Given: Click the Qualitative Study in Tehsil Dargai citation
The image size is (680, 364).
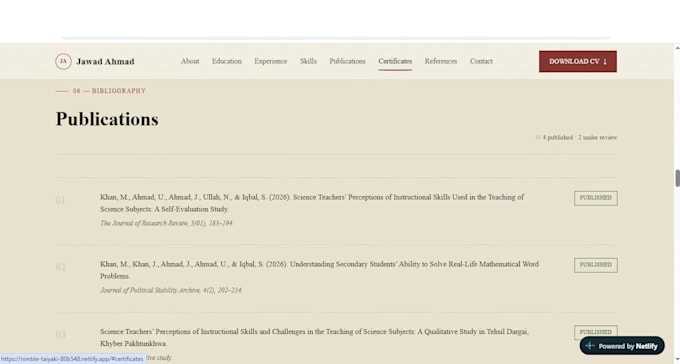Looking at the screenshot, I should click(x=314, y=337).
